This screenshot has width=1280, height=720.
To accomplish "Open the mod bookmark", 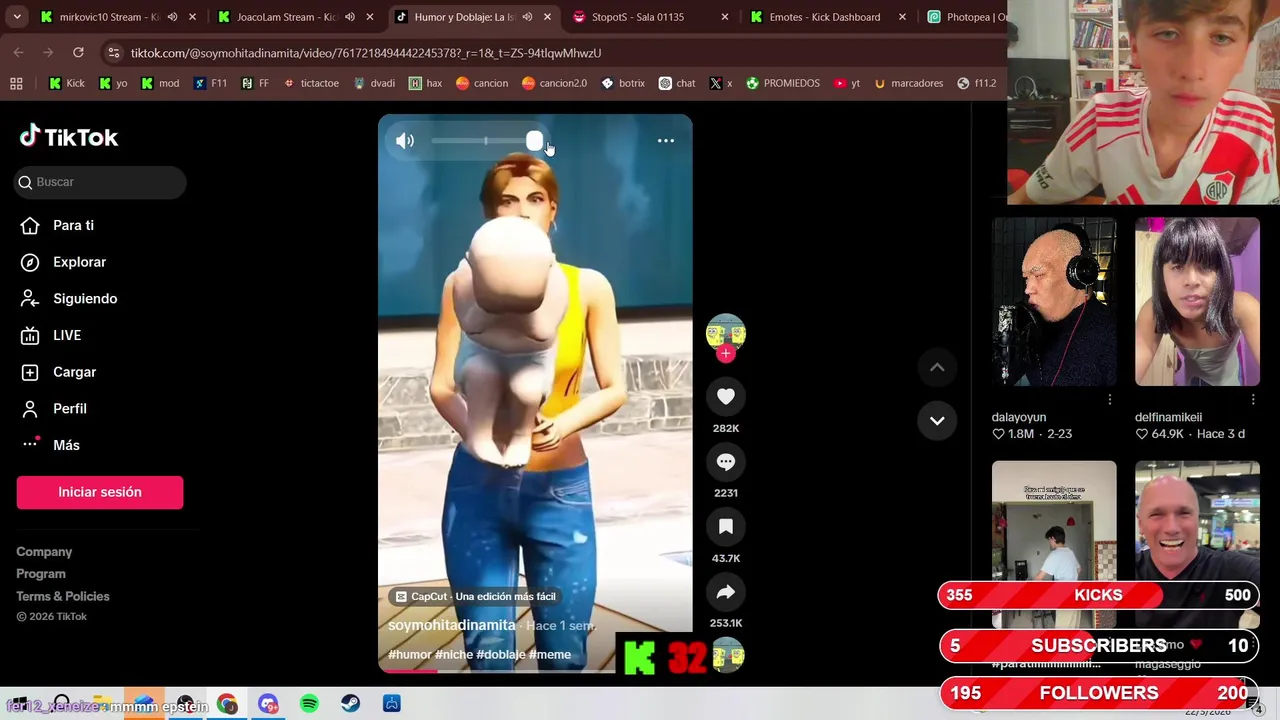I will (159, 83).
